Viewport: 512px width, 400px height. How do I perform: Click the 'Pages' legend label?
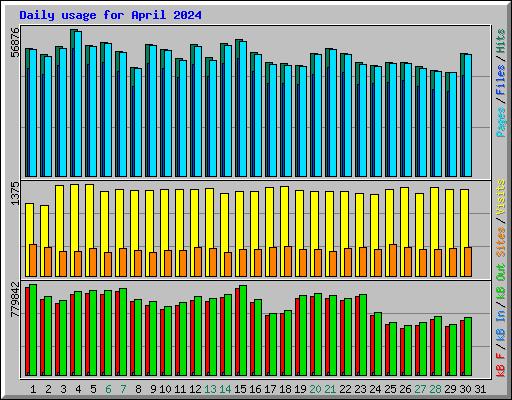pos(500,122)
